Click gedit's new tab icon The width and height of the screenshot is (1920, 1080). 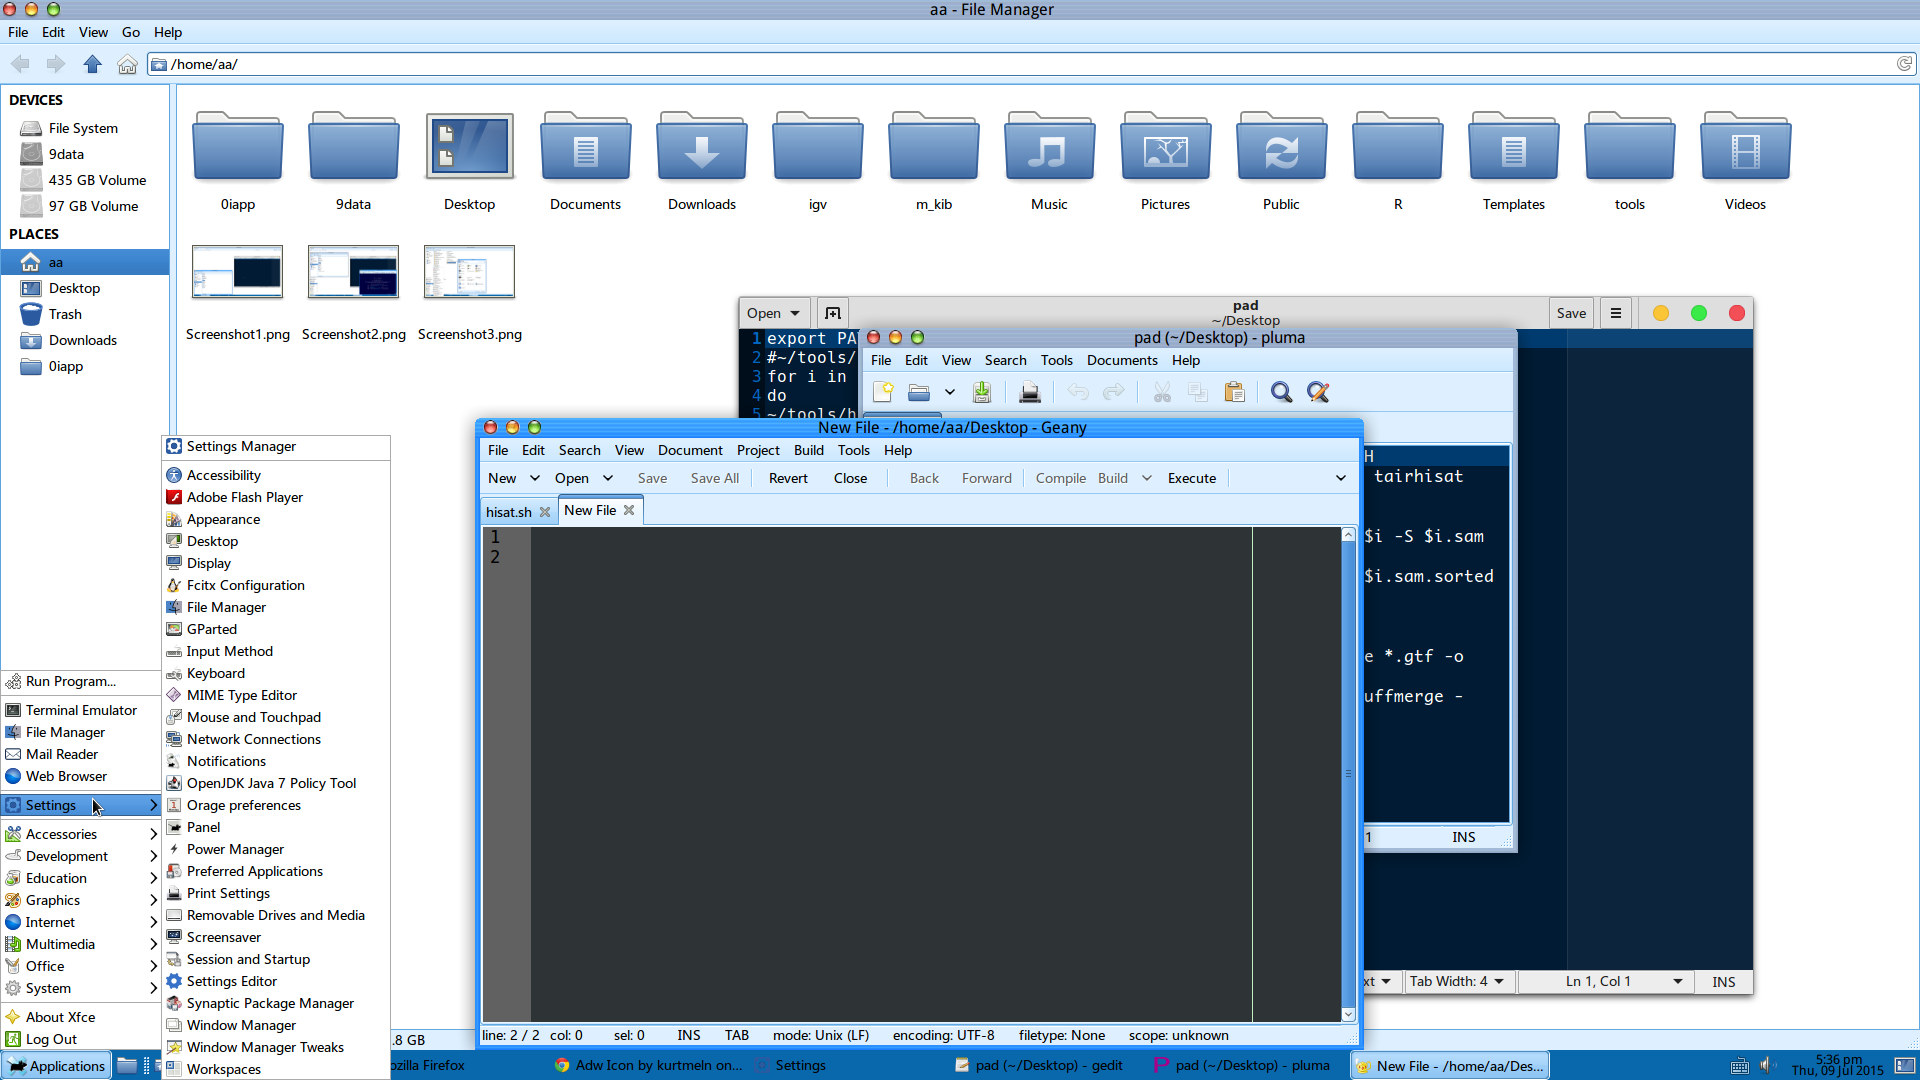[x=832, y=313]
